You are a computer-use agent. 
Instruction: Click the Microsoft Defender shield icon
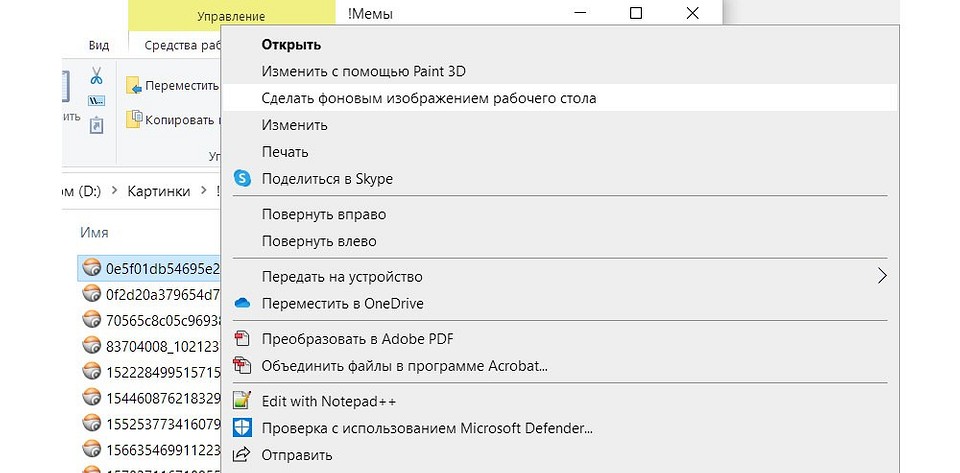243,428
